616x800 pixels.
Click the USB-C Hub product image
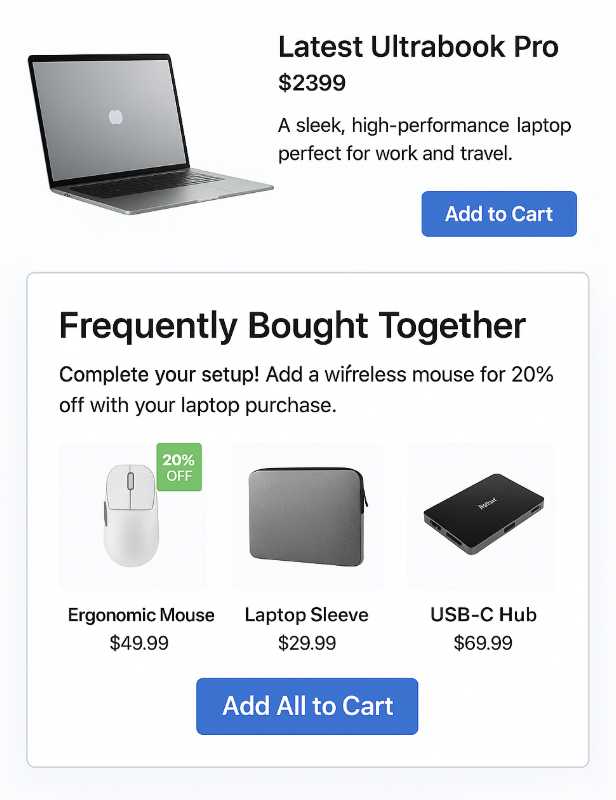tap(481, 515)
